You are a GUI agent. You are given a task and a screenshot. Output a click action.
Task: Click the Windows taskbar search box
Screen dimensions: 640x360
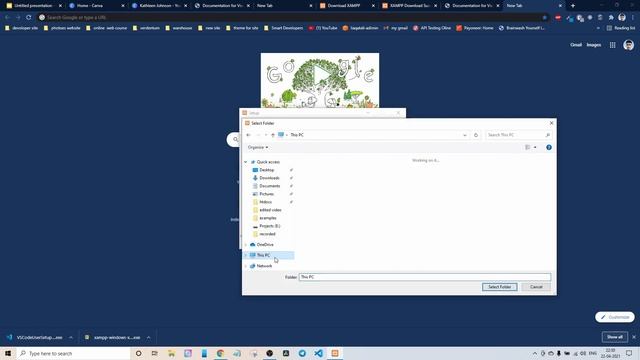pyautogui.click(x=74, y=353)
